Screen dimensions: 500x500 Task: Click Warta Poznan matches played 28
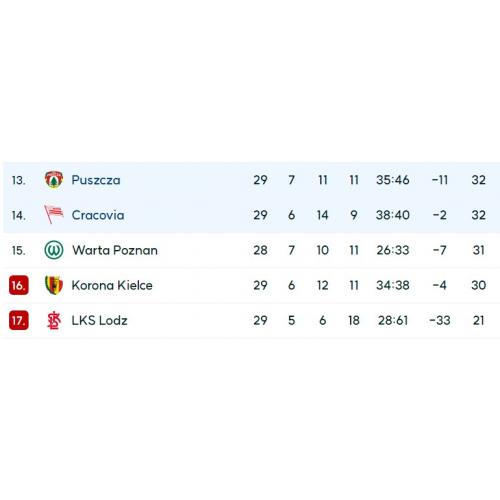(260, 250)
